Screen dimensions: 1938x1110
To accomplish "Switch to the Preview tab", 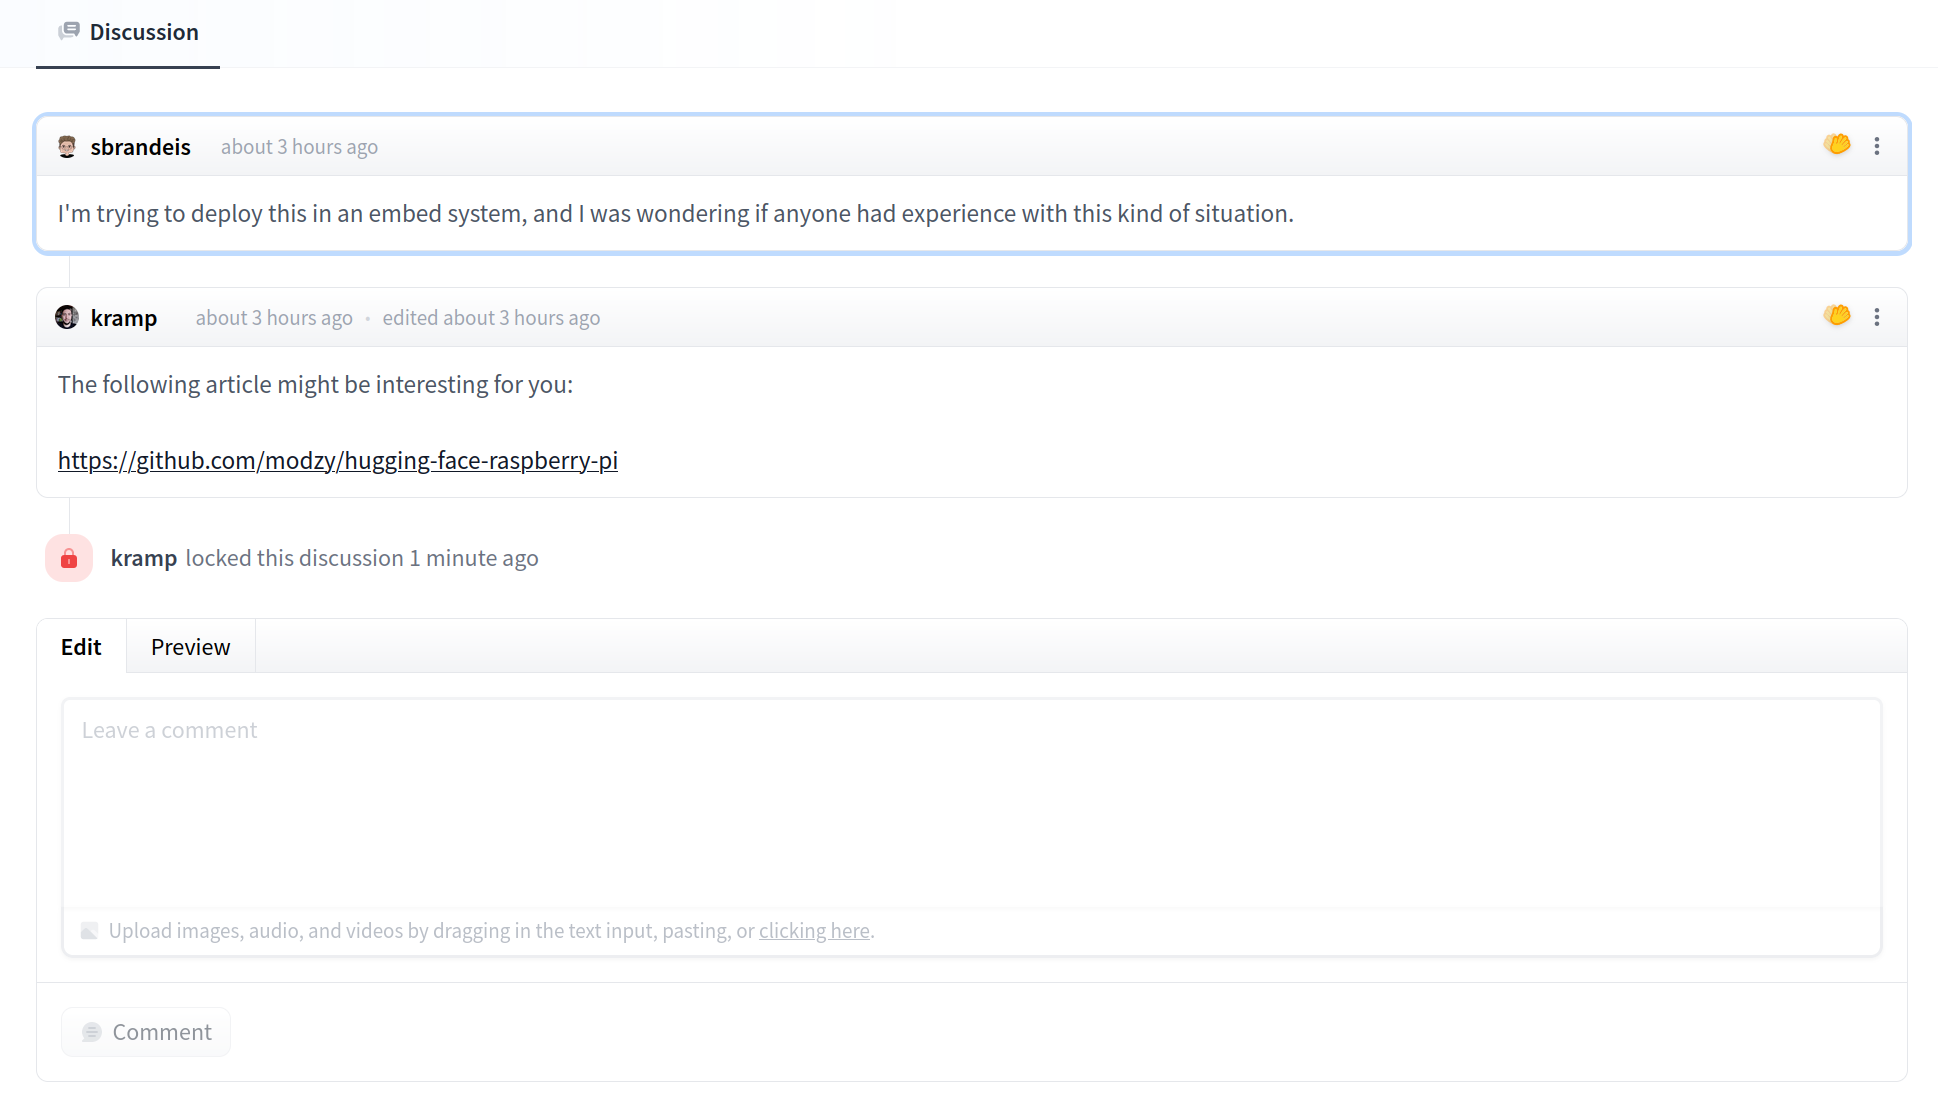I will pos(190,647).
